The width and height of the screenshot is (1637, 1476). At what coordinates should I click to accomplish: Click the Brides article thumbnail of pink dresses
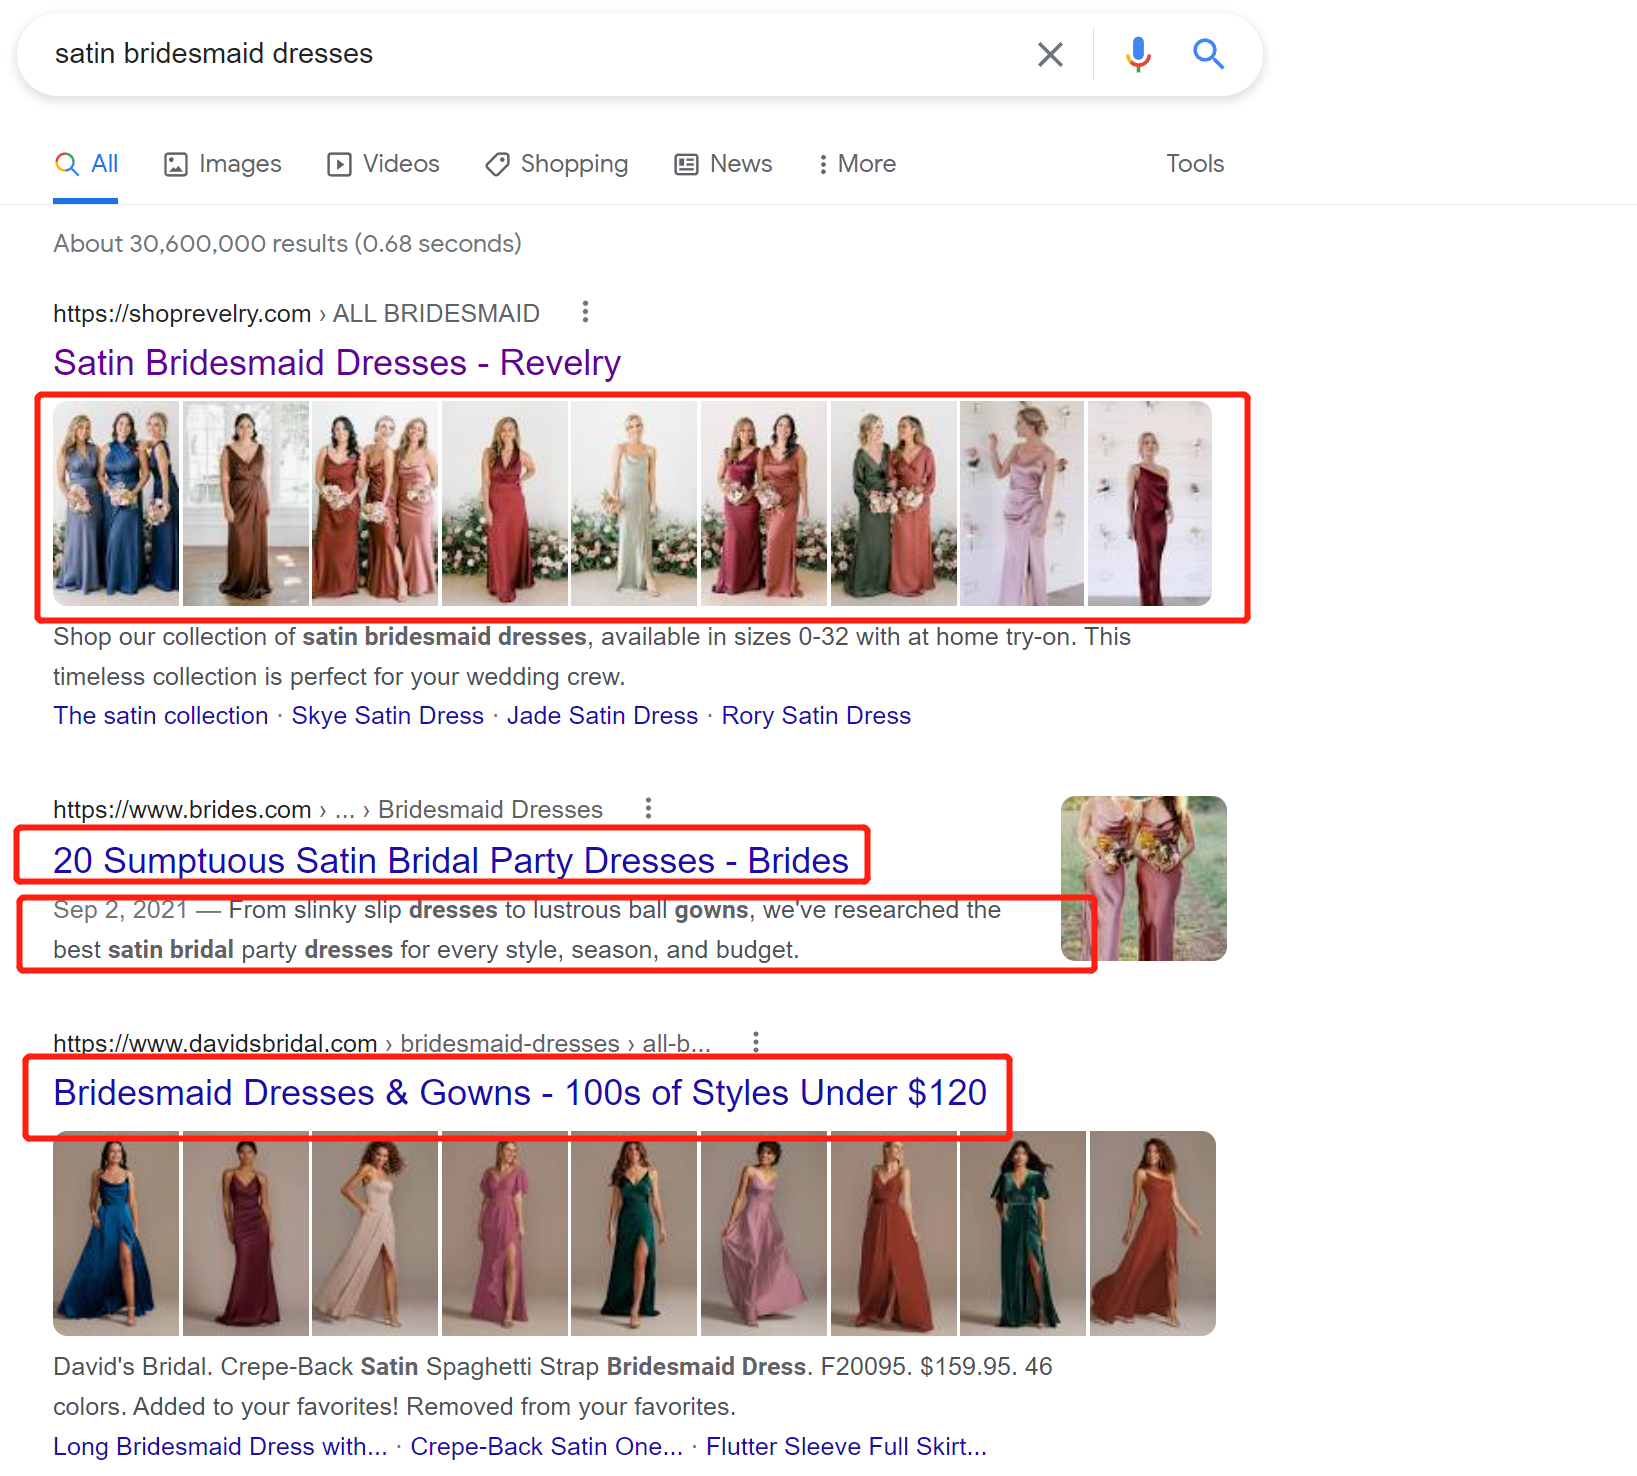point(1143,878)
